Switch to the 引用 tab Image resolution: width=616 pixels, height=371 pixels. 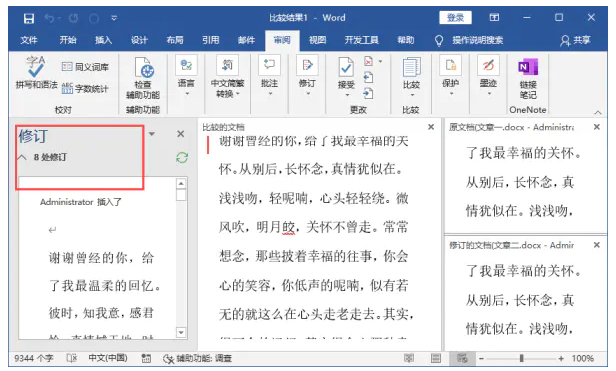[211, 40]
